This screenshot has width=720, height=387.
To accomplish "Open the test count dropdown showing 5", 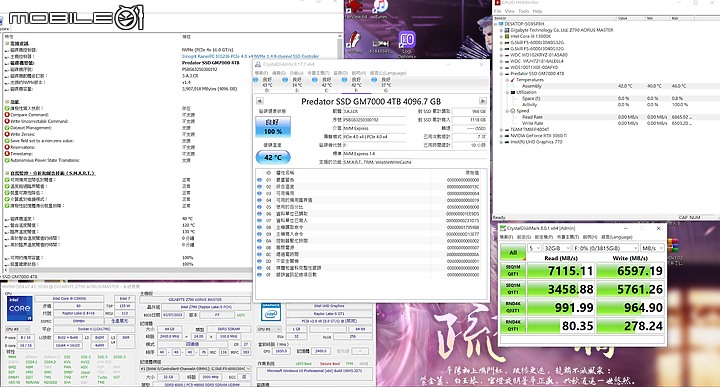I will [534, 248].
